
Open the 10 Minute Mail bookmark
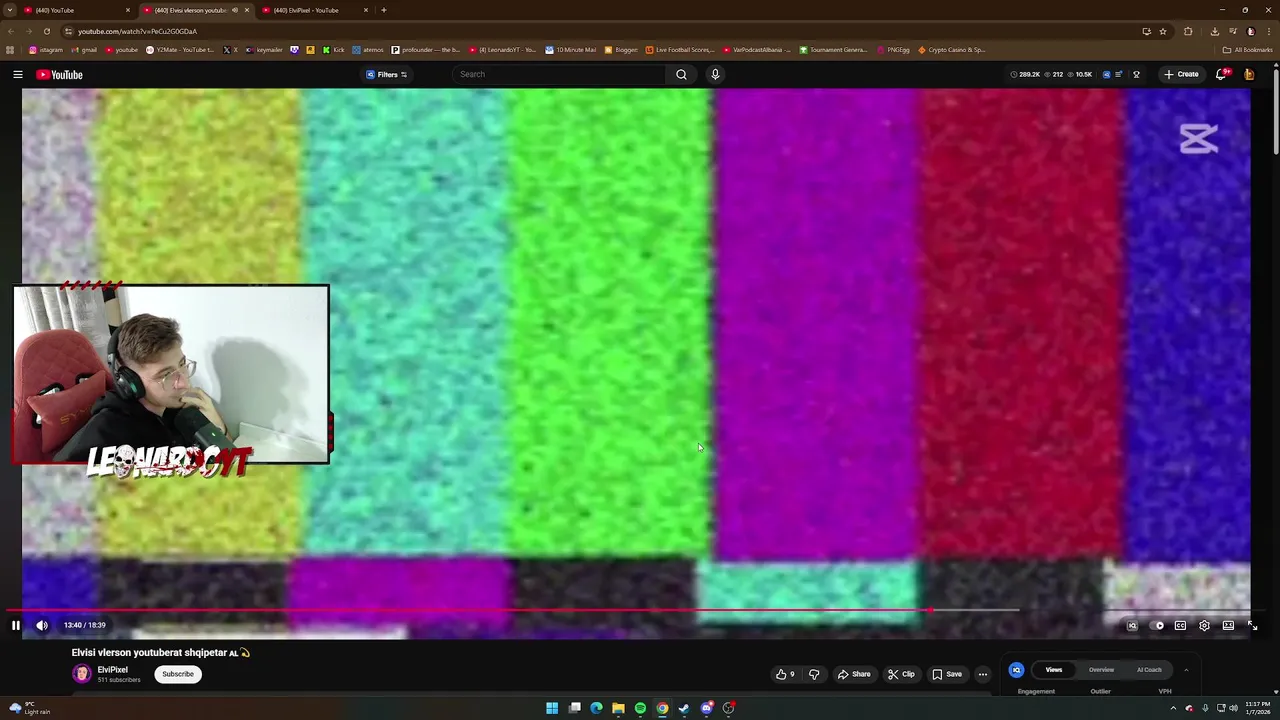(570, 50)
